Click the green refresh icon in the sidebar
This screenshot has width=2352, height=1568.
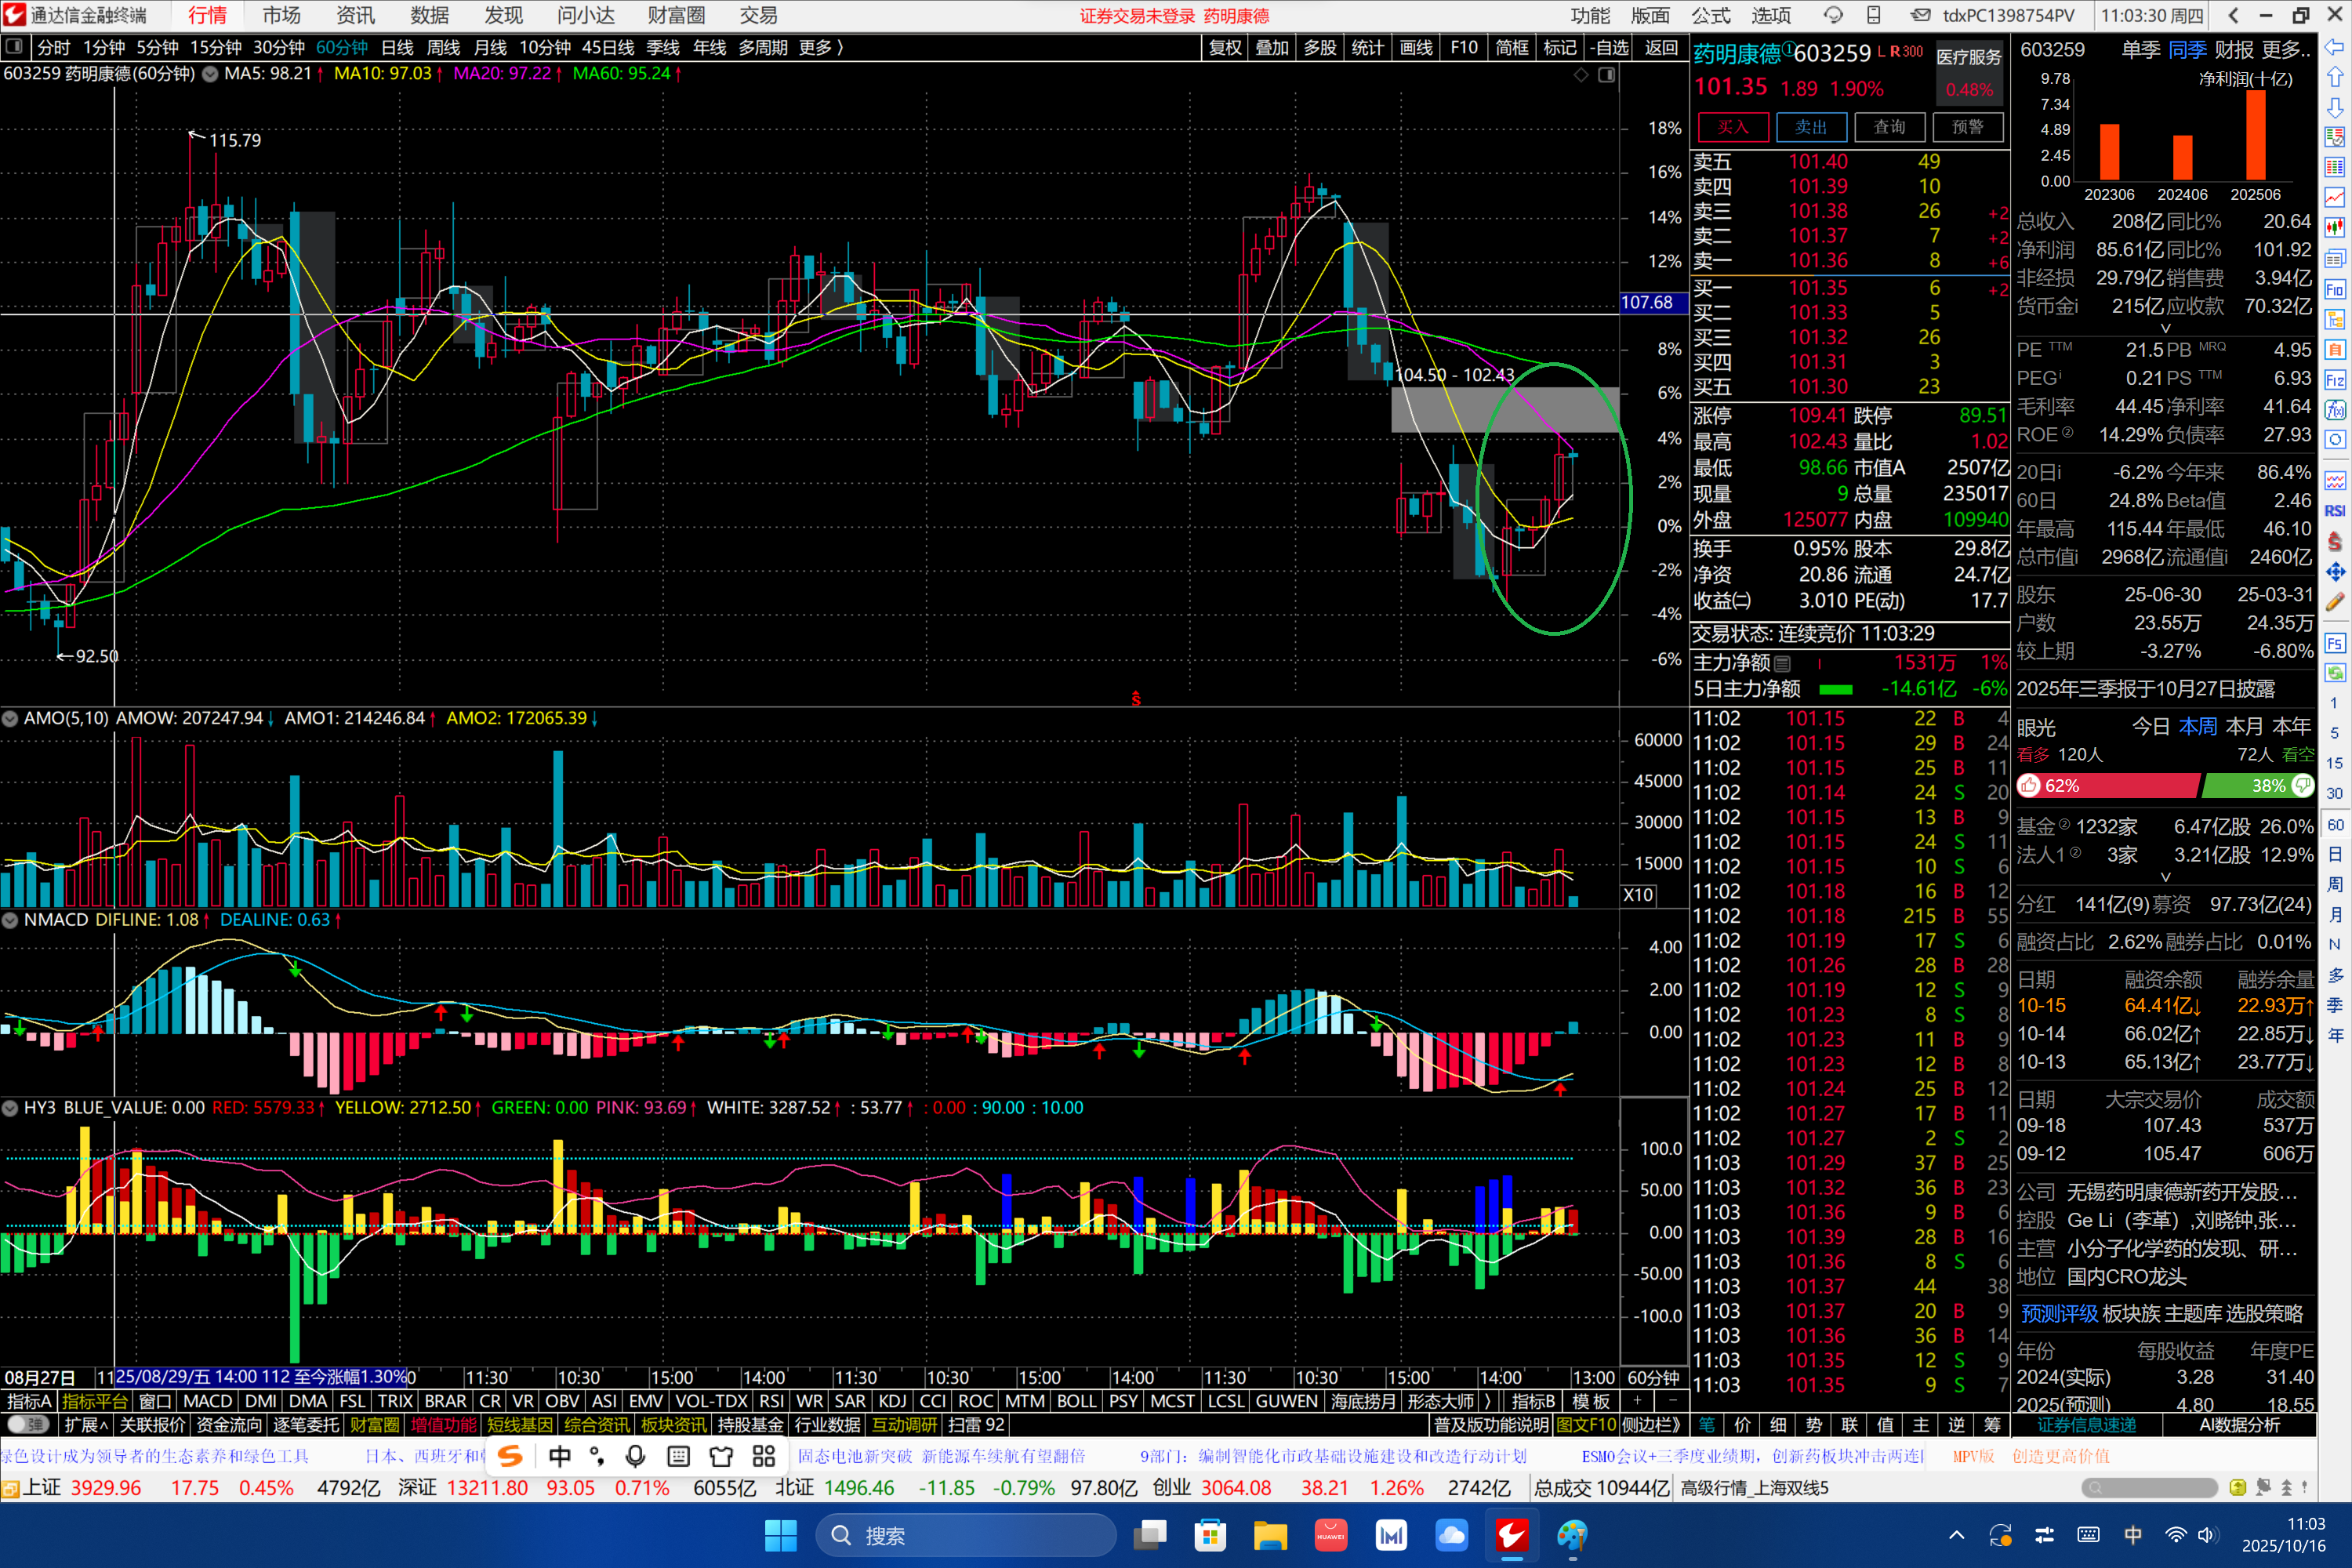tap(2335, 673)
